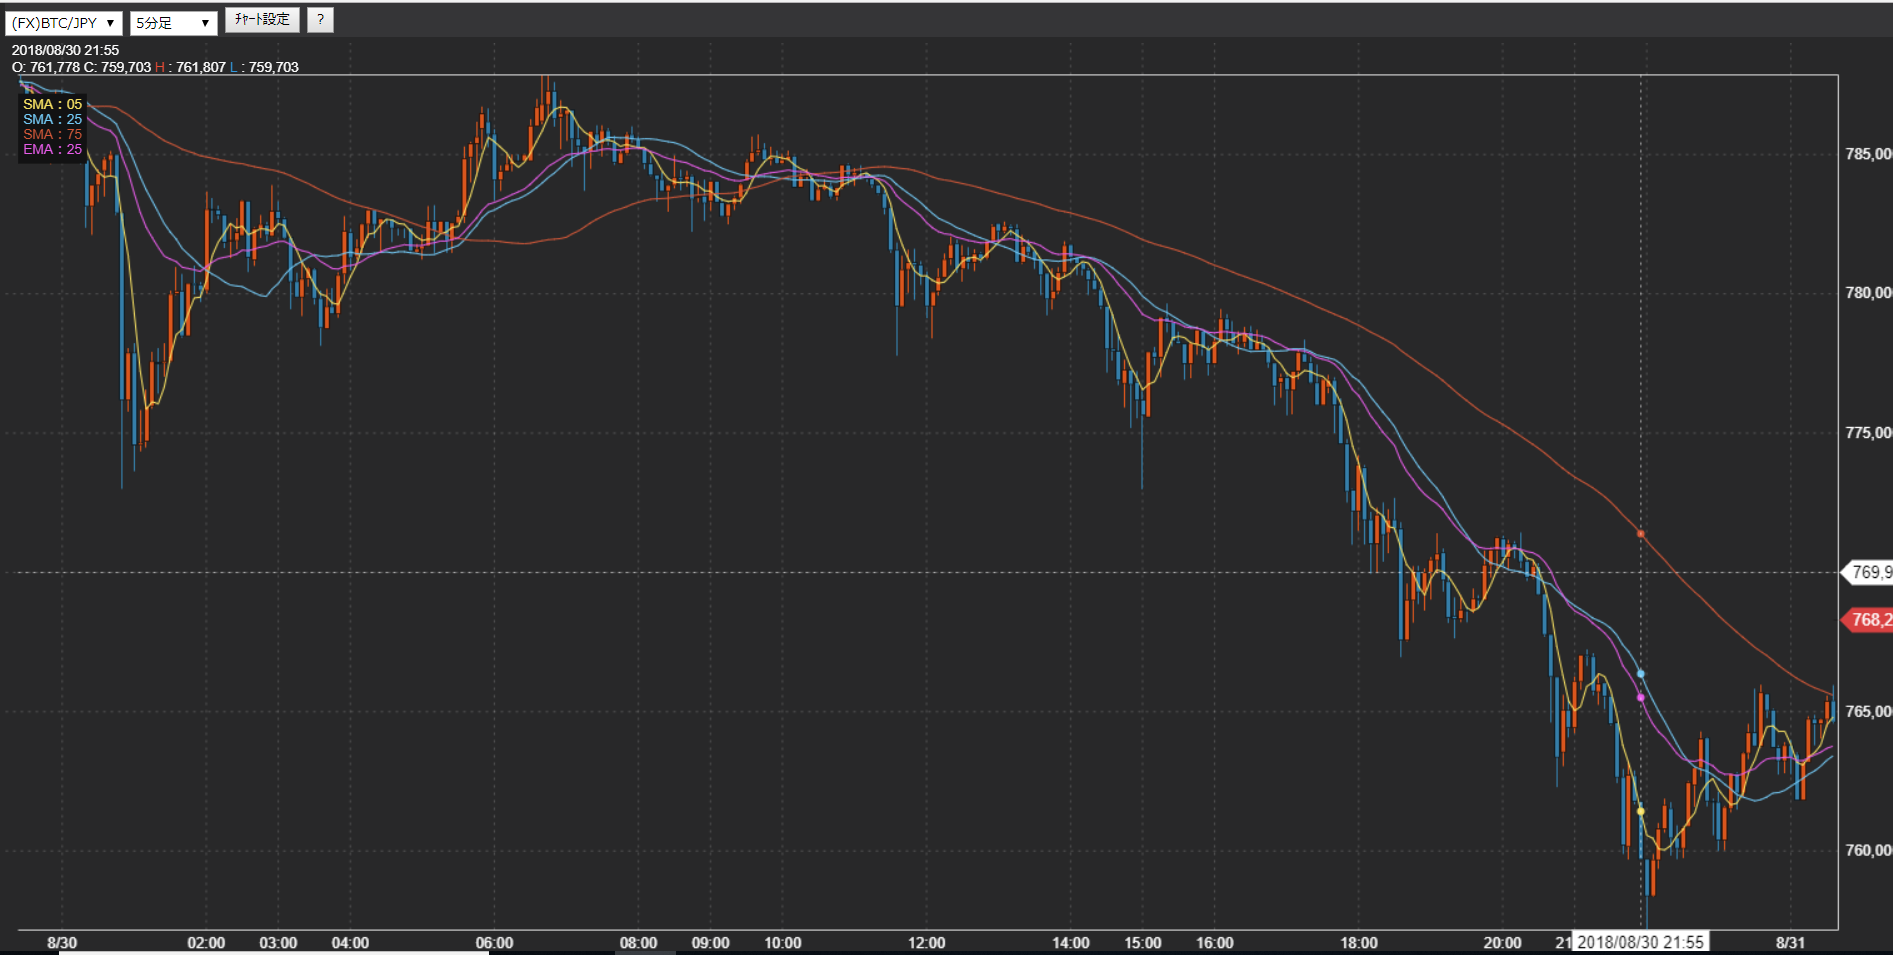Select the magenta EMA : 25 legend label
Screen dimensions: 1893x955
click(x=52, y=149)
